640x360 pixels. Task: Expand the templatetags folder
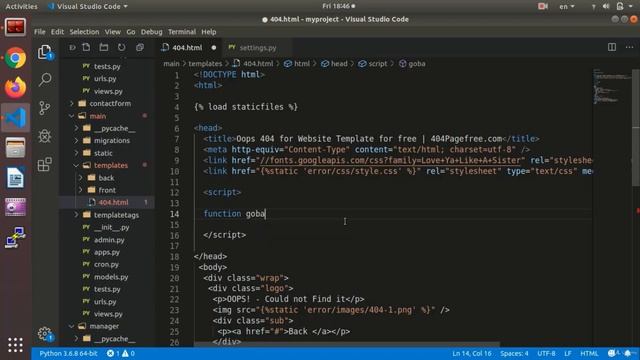116,215
